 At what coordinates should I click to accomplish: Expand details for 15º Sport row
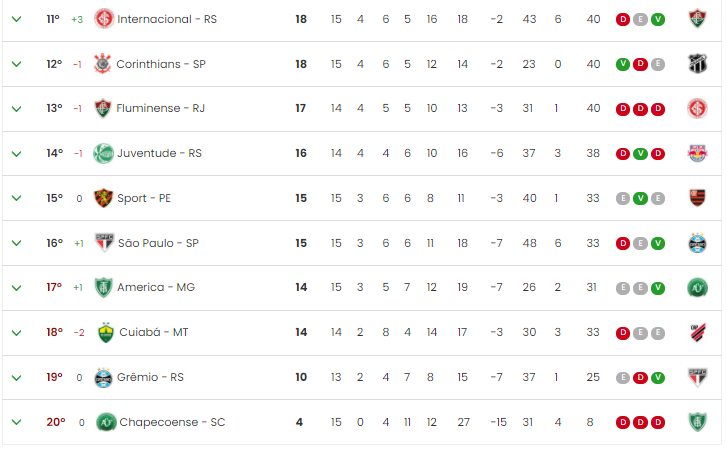(x=17, y=198)
